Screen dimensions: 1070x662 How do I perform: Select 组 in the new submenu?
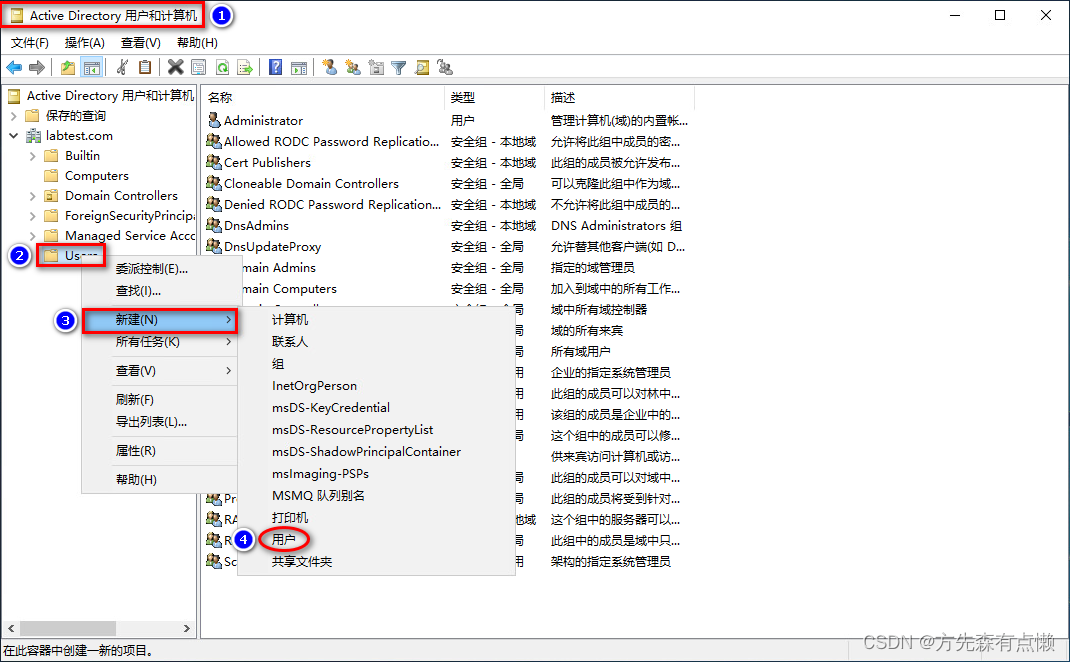[x=278, y=364]
